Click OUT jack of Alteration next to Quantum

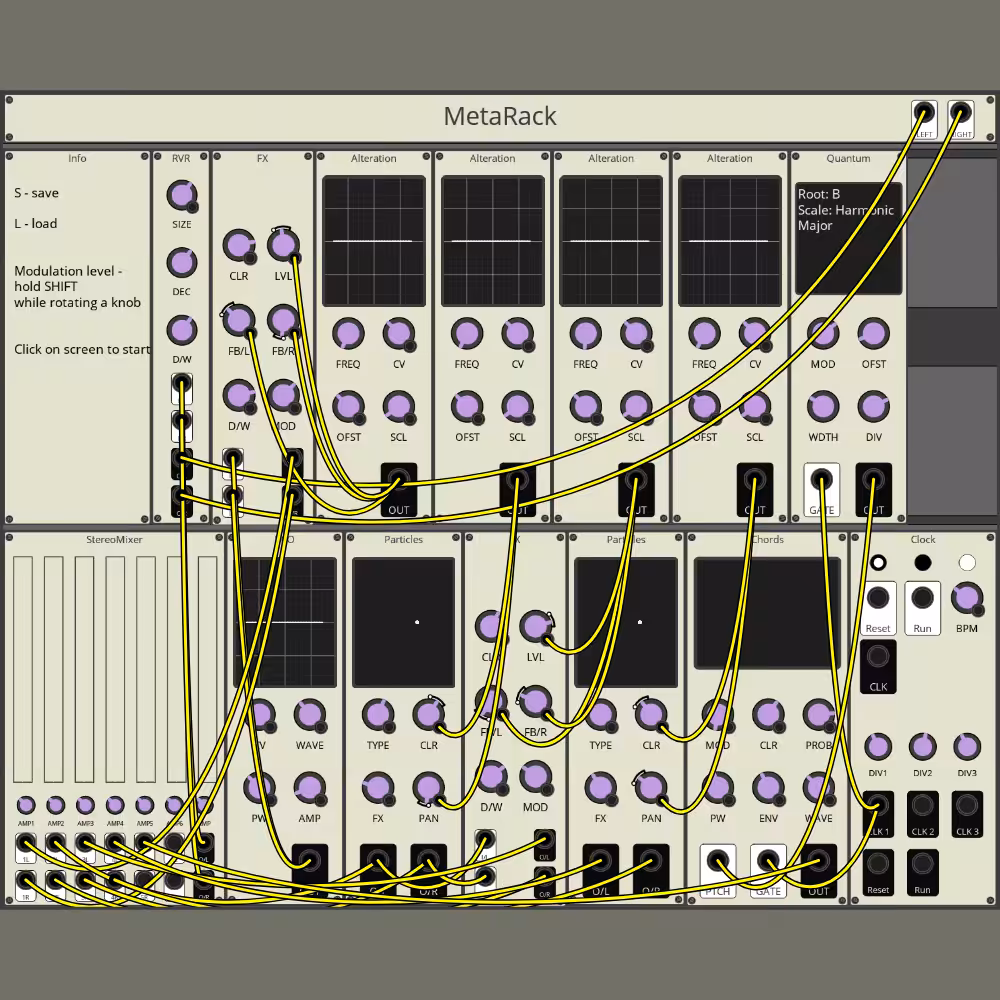point(754,480)
